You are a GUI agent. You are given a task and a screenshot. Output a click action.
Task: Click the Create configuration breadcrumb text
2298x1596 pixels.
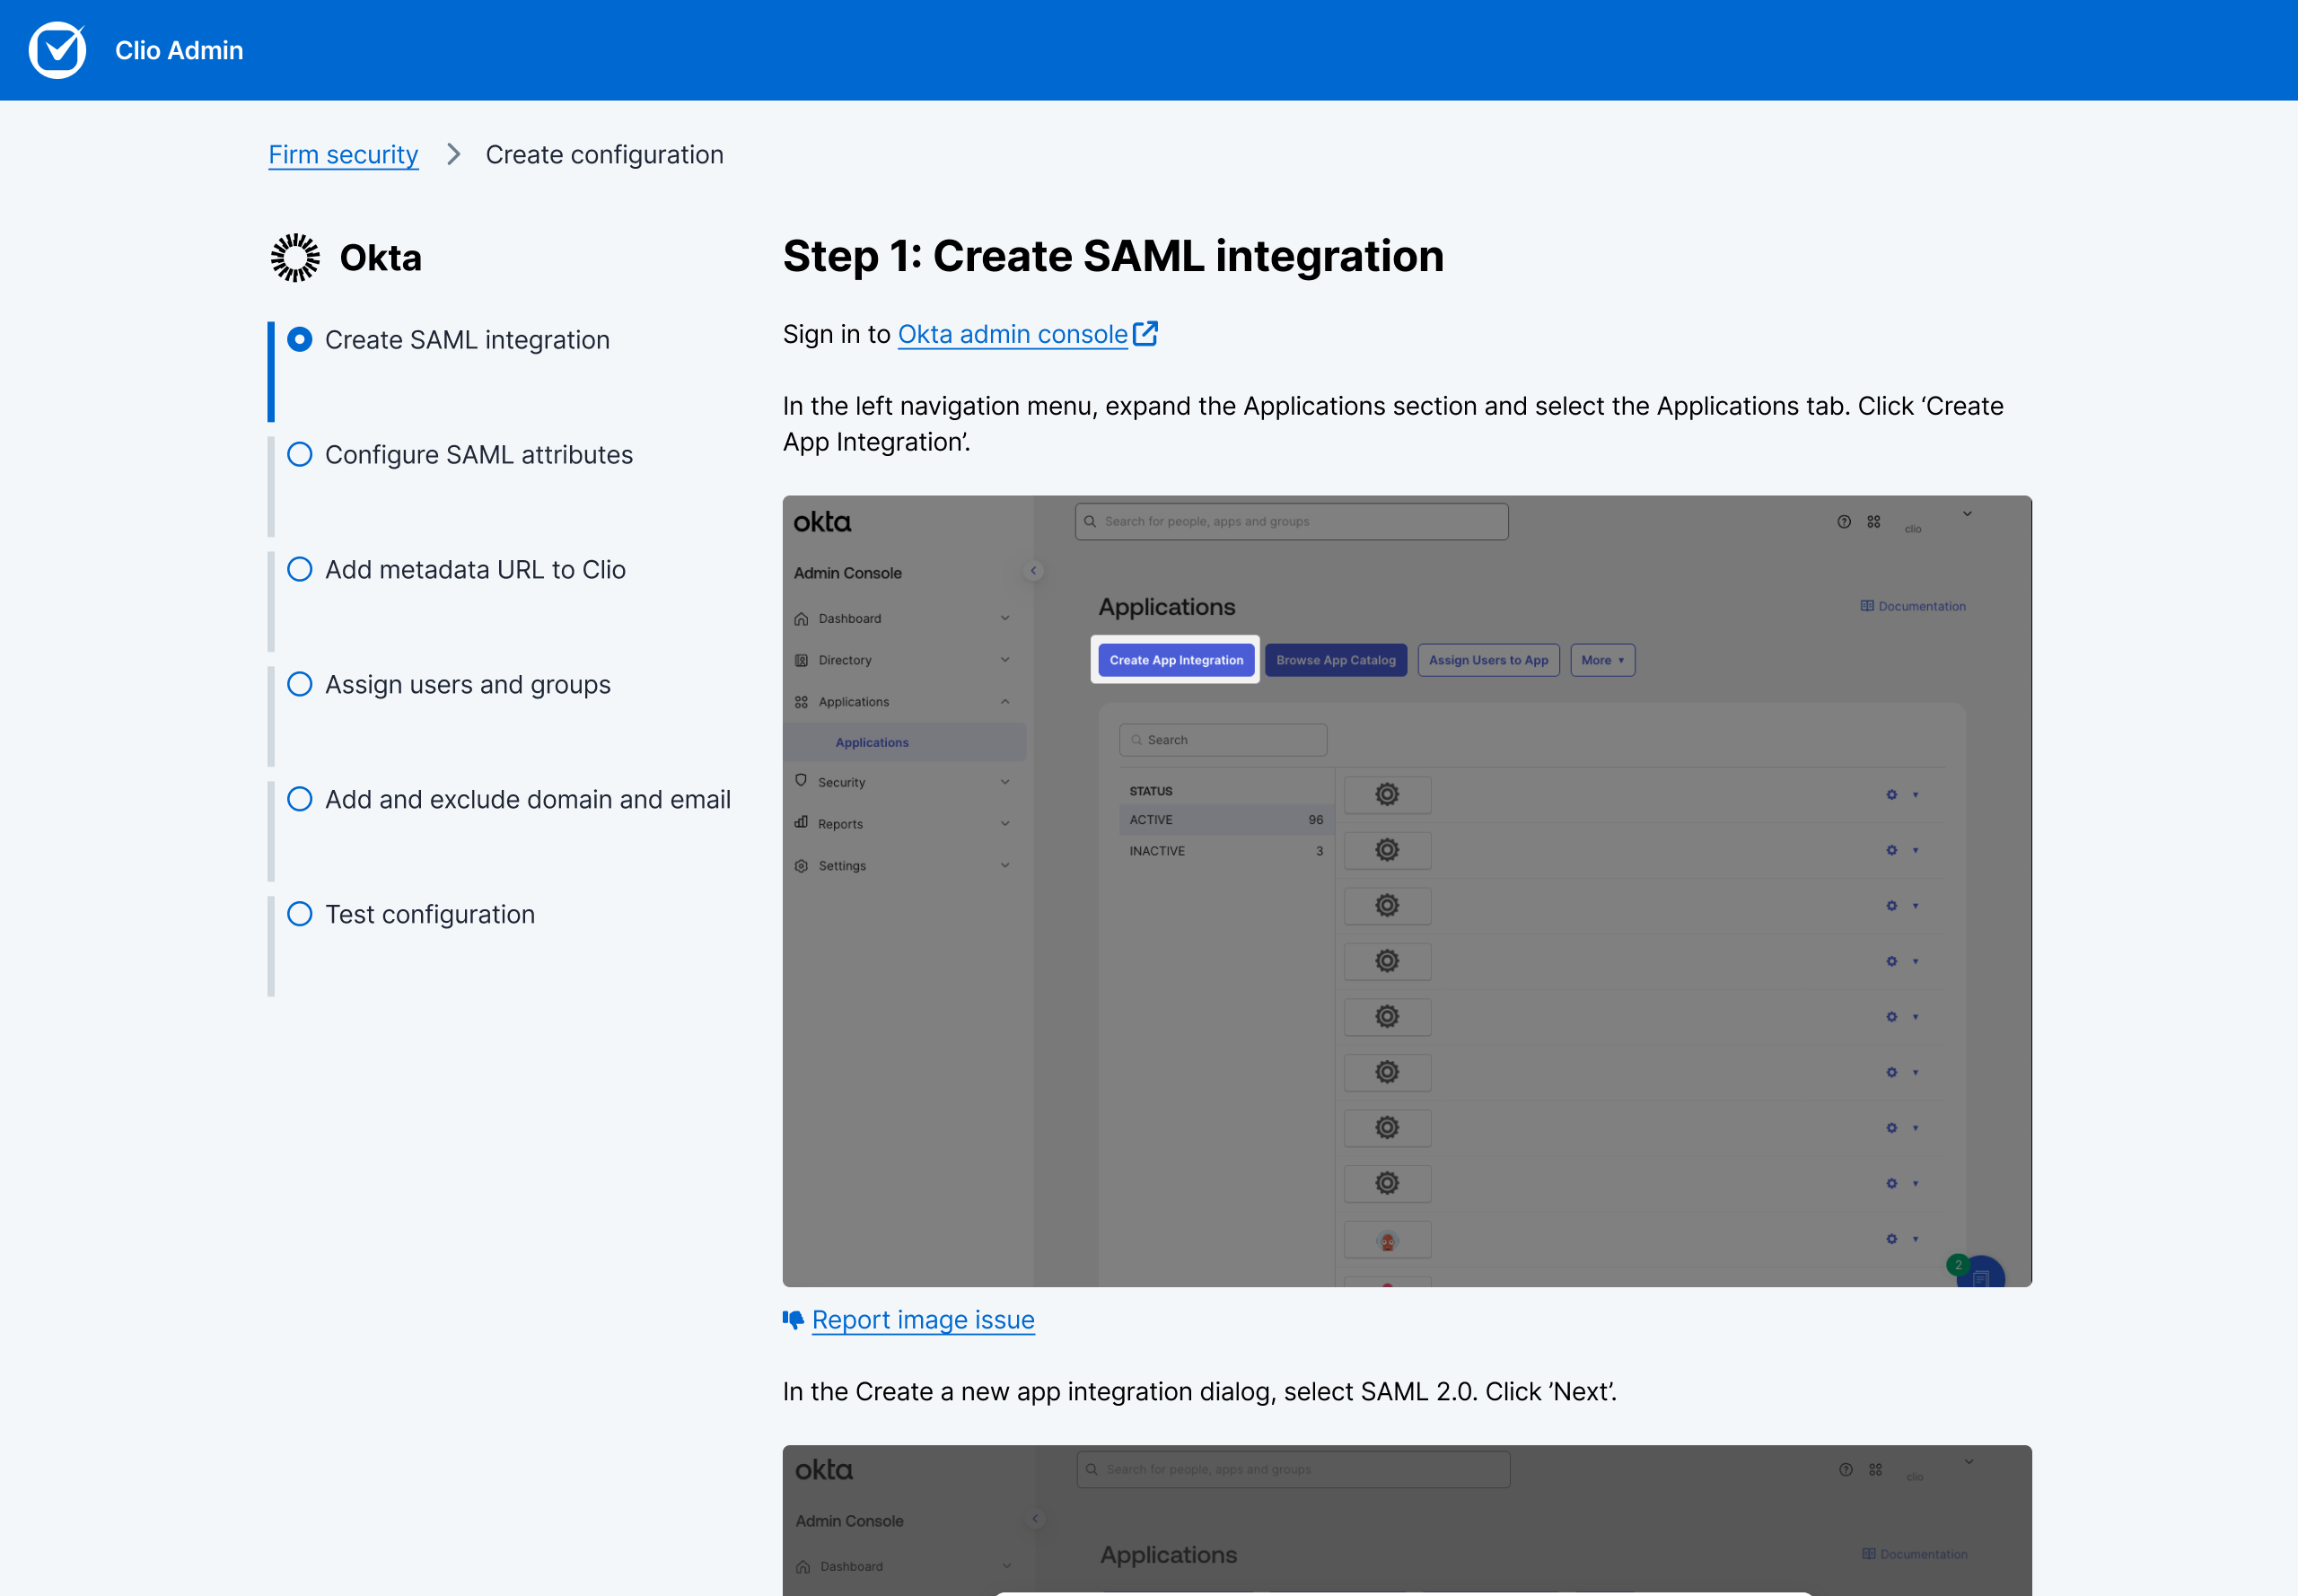click(604, 155)
